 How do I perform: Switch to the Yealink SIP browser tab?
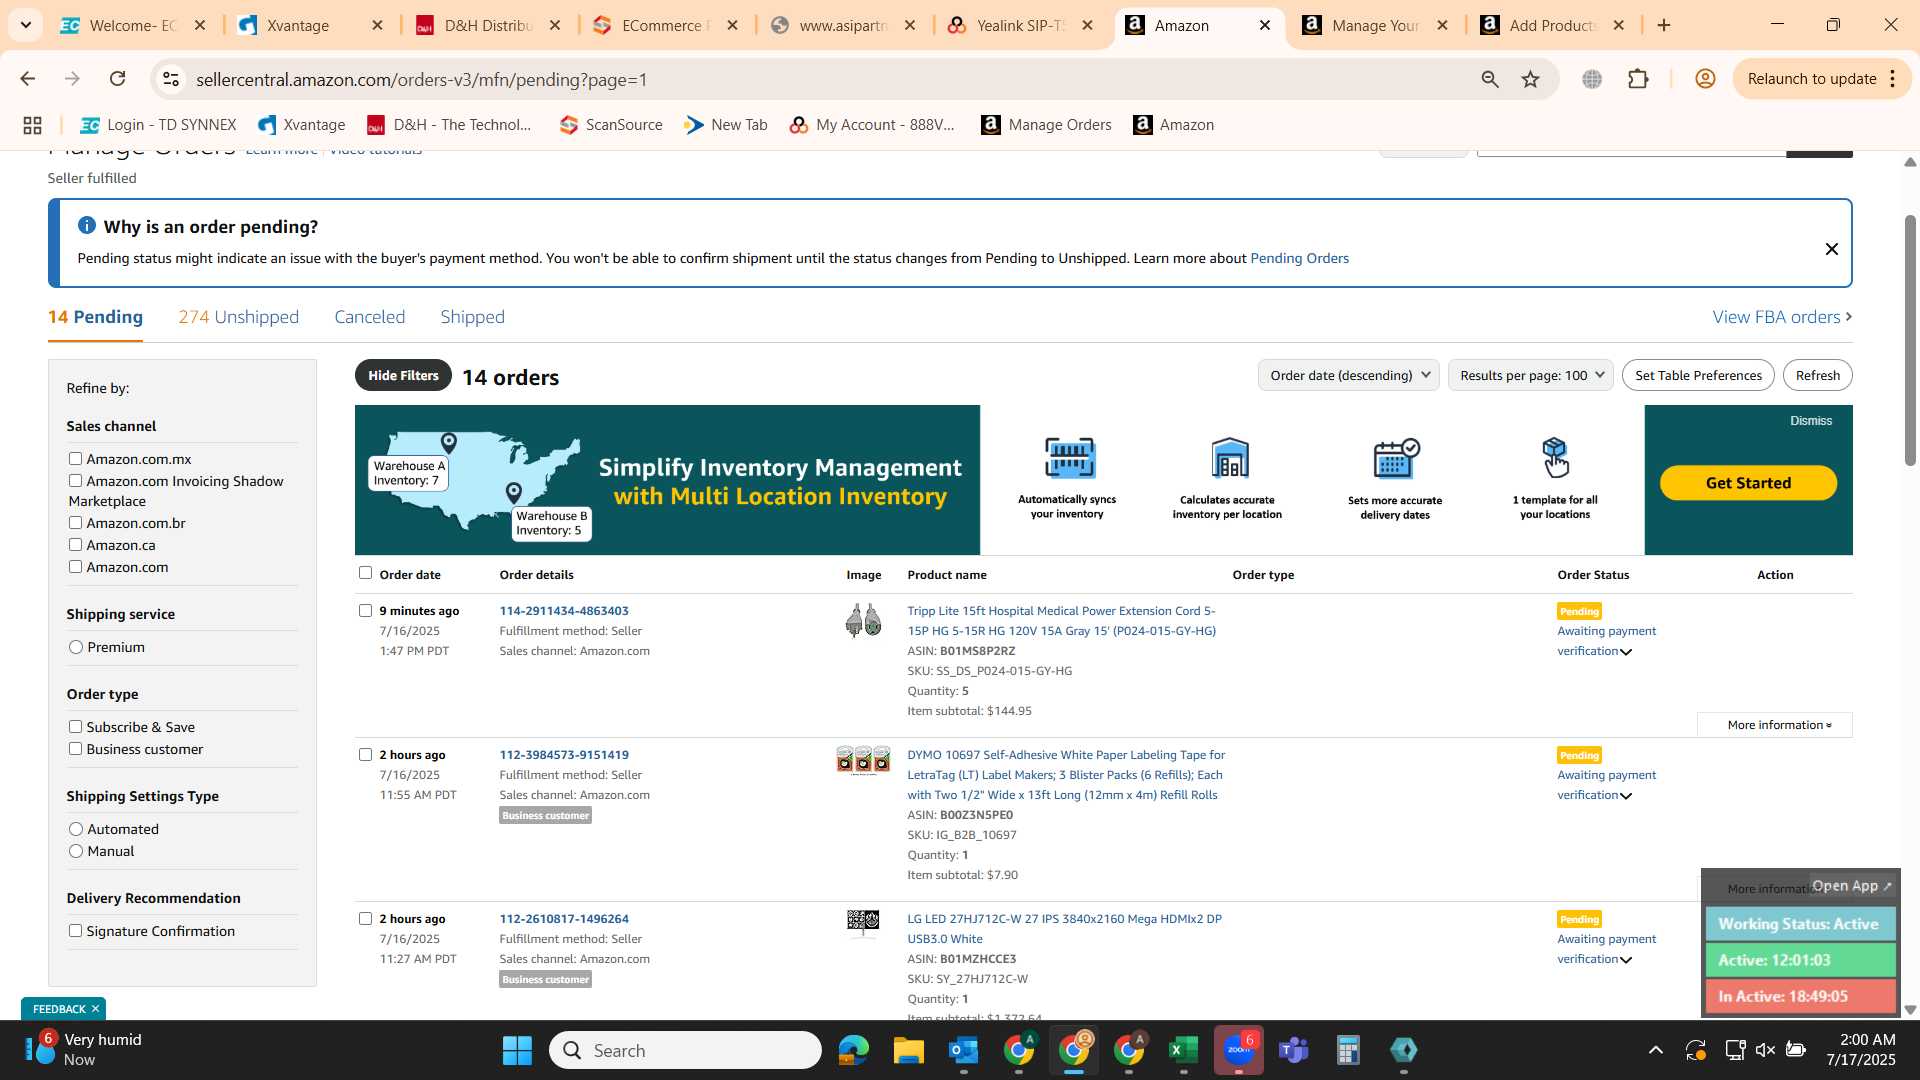[1020, 25]
